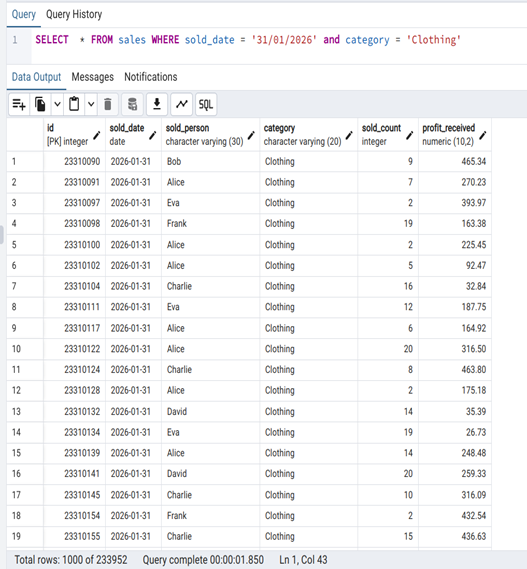Click the '31/01/2026' string in query

[x=284, y=40]
